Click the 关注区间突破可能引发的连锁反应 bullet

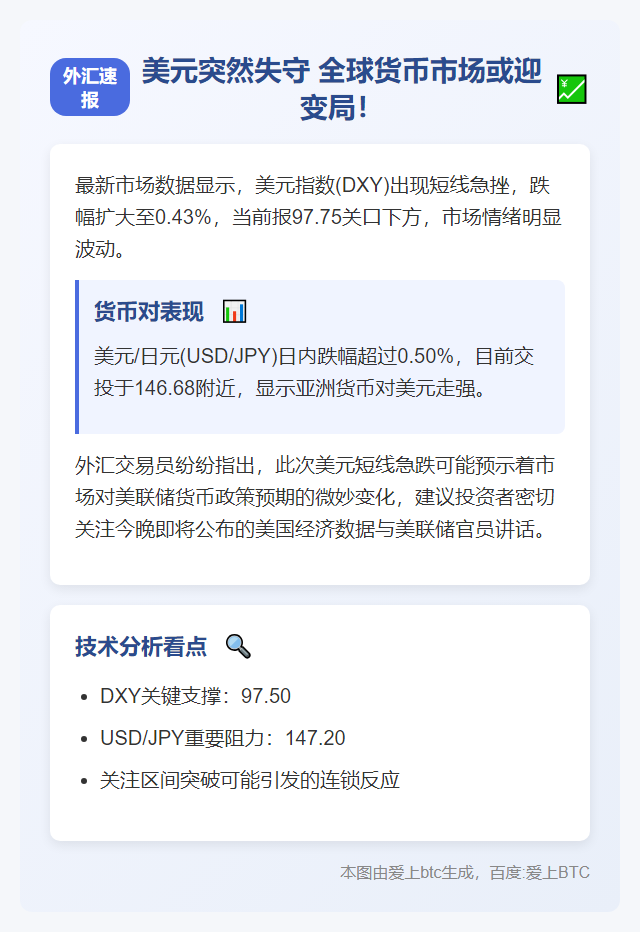tap(250, 780)
